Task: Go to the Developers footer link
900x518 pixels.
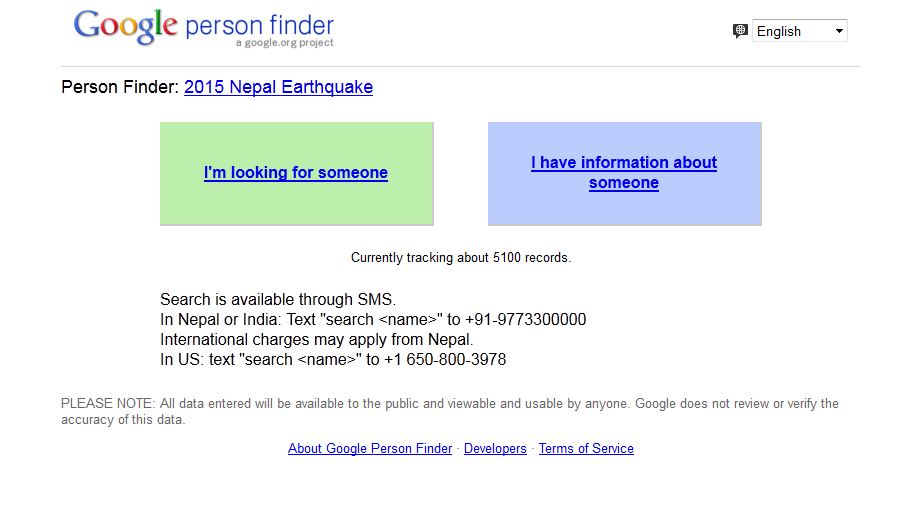Action: pyautogui.click(x=495, y=449)
